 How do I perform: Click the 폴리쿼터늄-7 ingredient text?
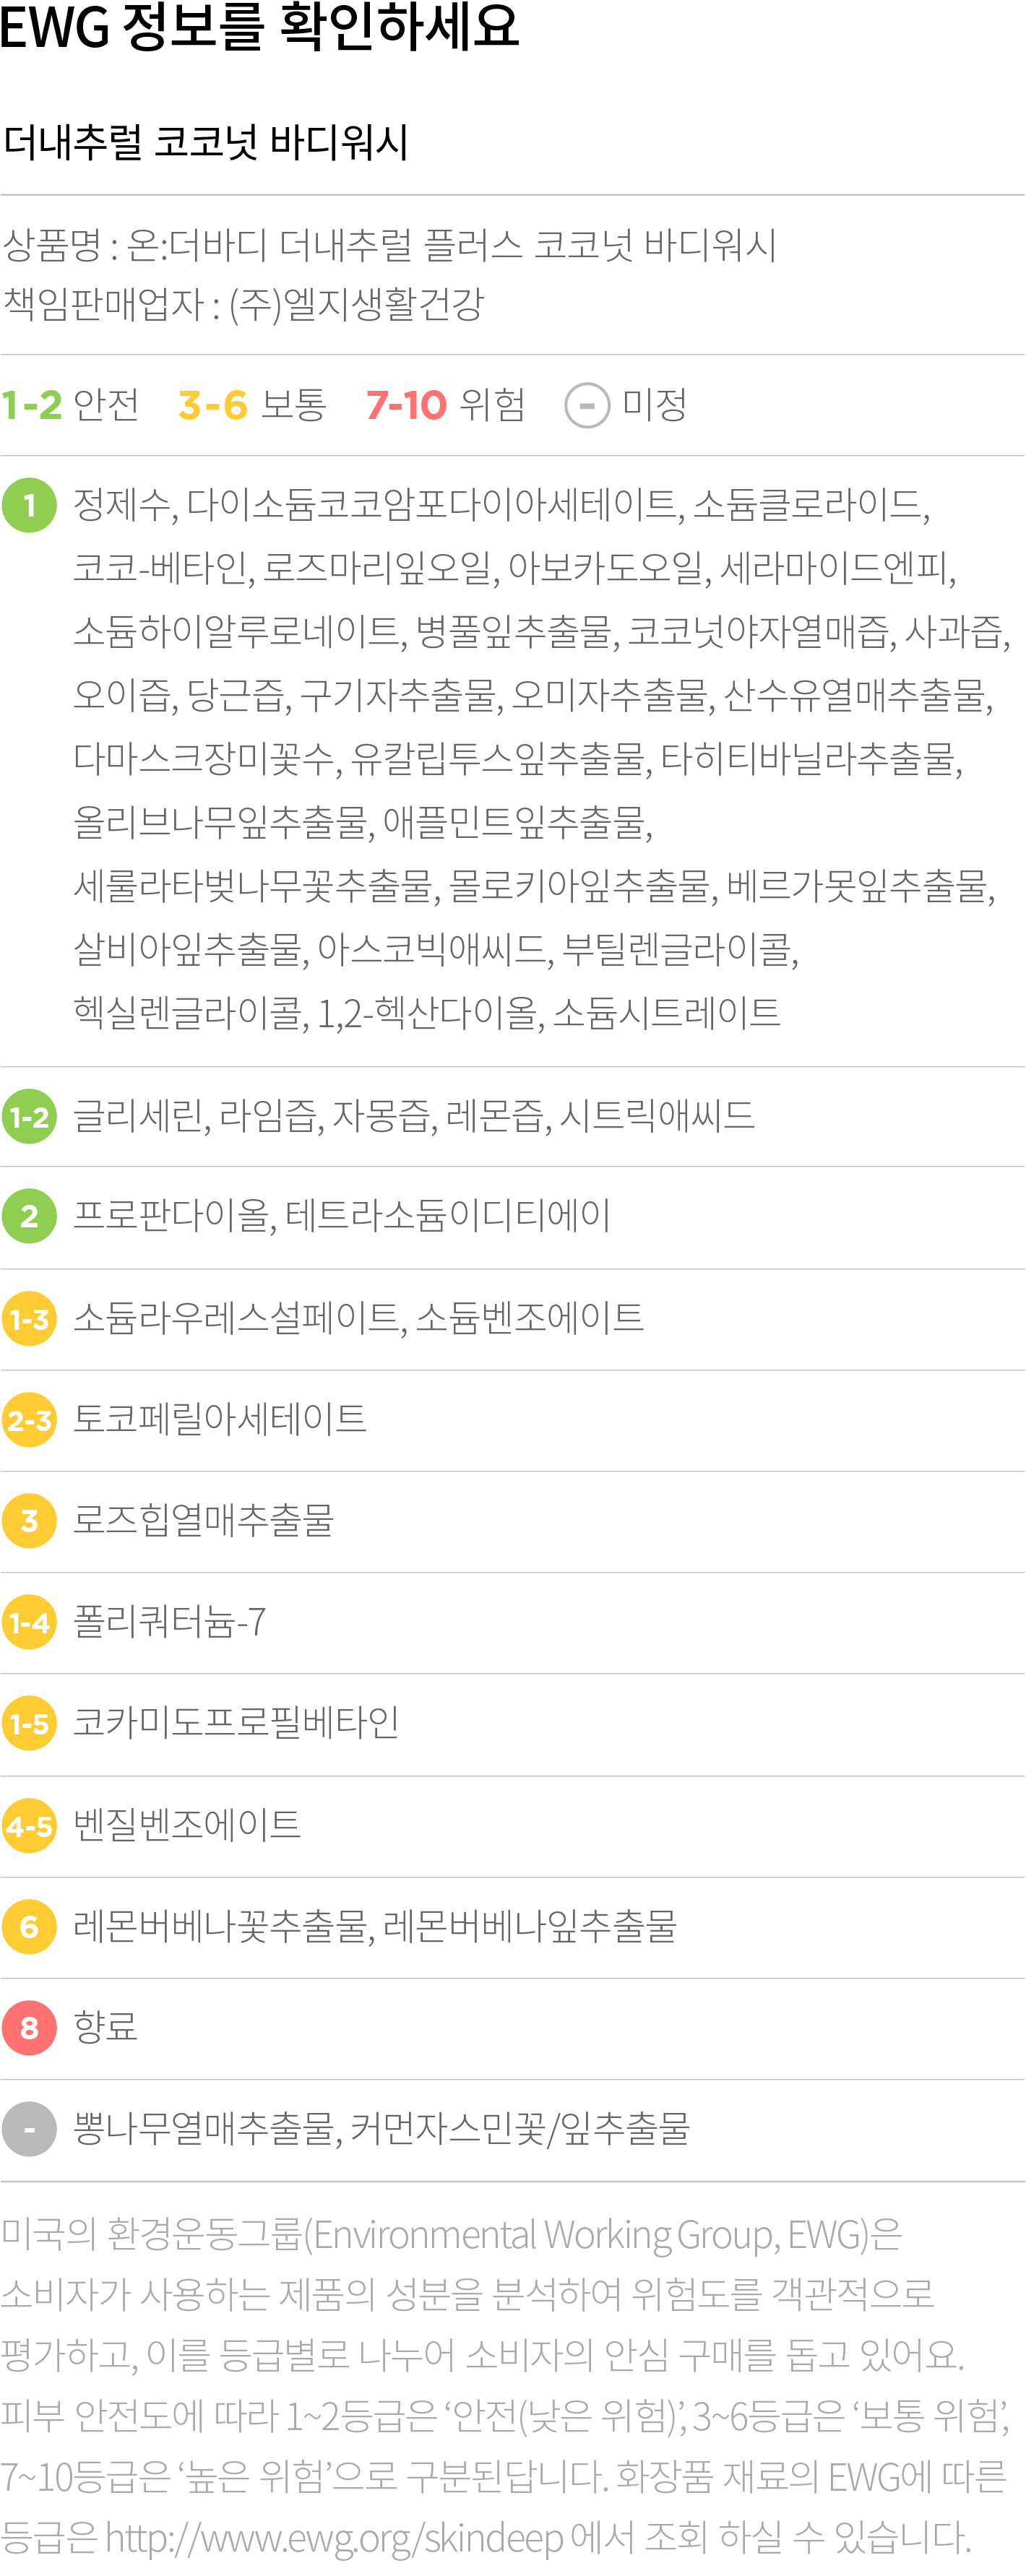pos(170,1621)
